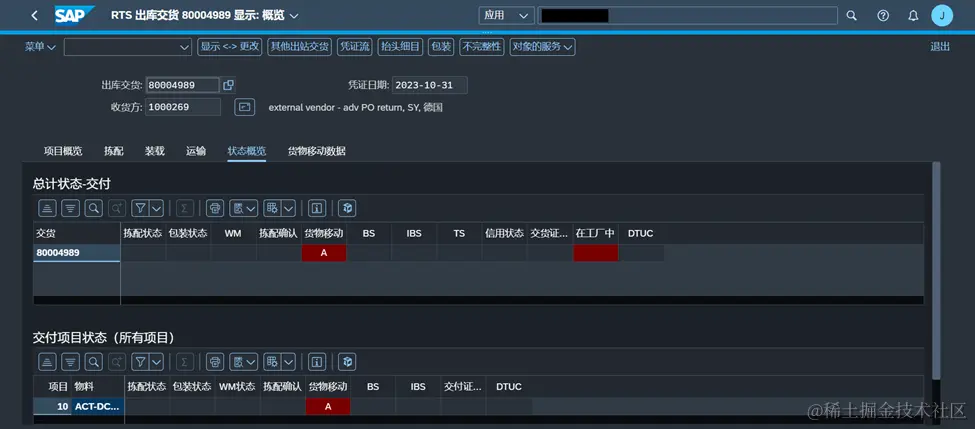Click the 显示 <-> 更改 button
Viewport: 975px width, 429px height.
[229, 47]
